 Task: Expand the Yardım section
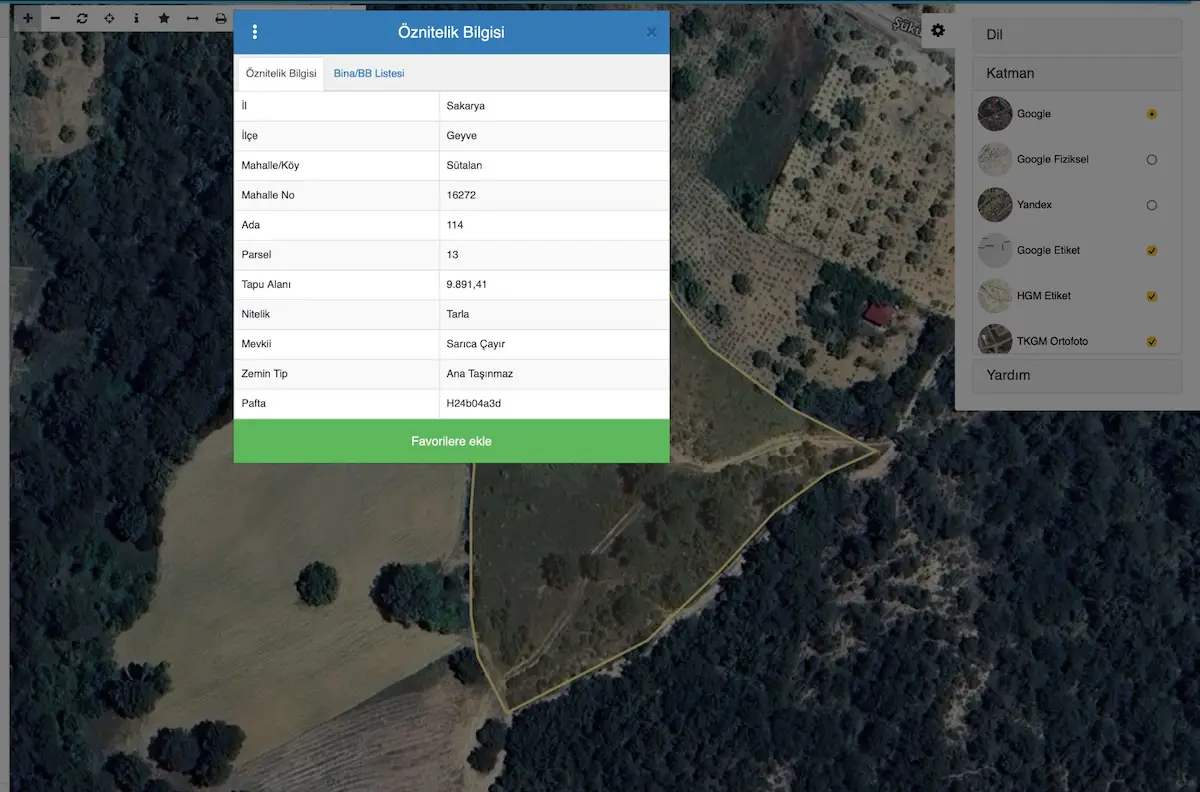[x=1077, y=375]
